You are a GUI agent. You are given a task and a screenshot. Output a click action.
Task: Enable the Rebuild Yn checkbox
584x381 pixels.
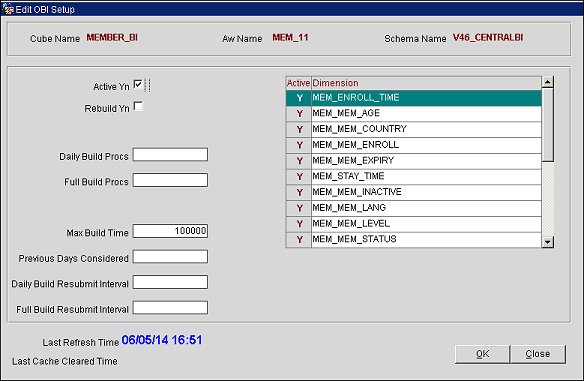click(138, 107)
